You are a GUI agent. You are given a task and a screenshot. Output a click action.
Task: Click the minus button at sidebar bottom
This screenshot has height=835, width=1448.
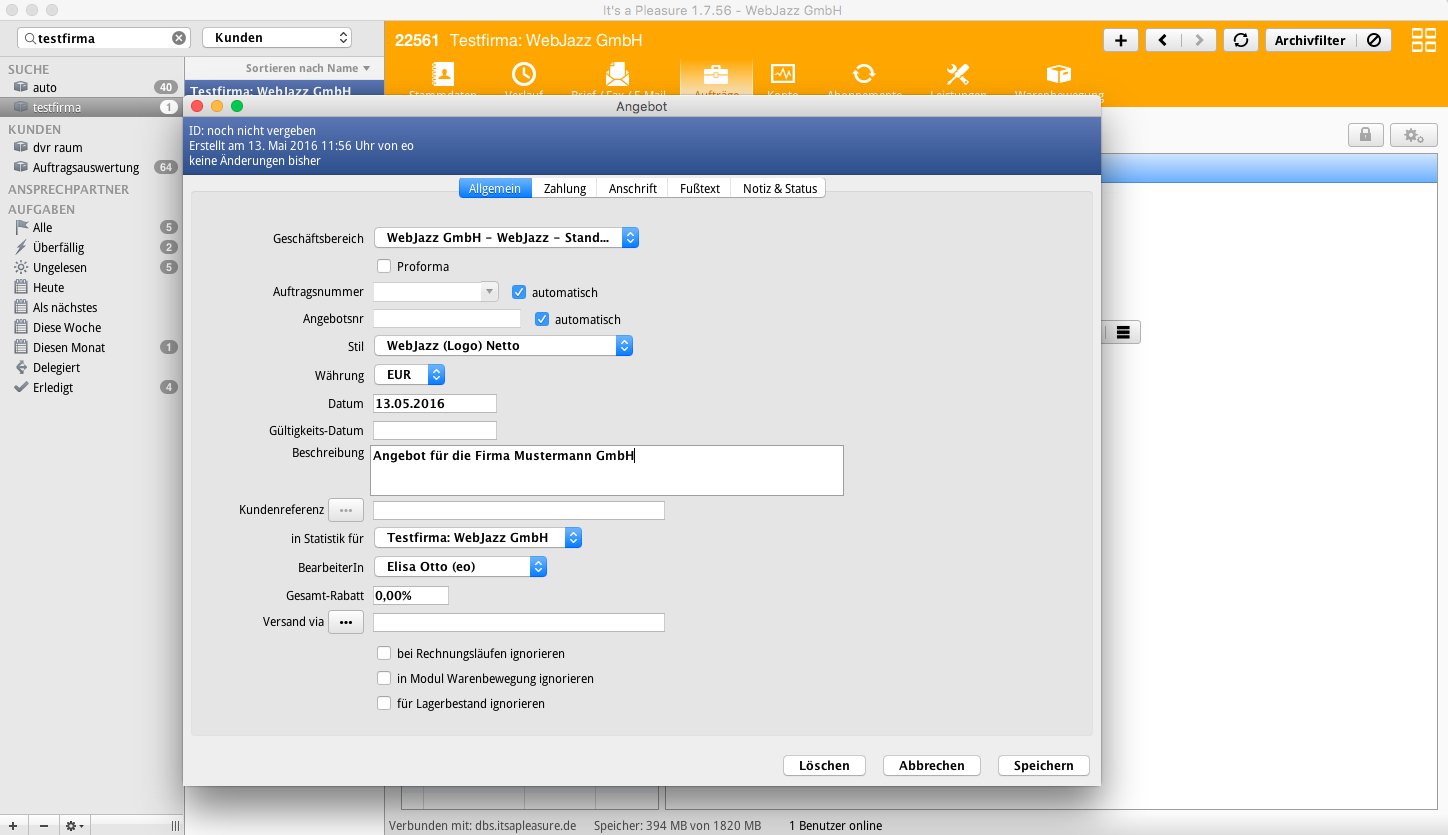pyautogui.click(x=43, y=826)
